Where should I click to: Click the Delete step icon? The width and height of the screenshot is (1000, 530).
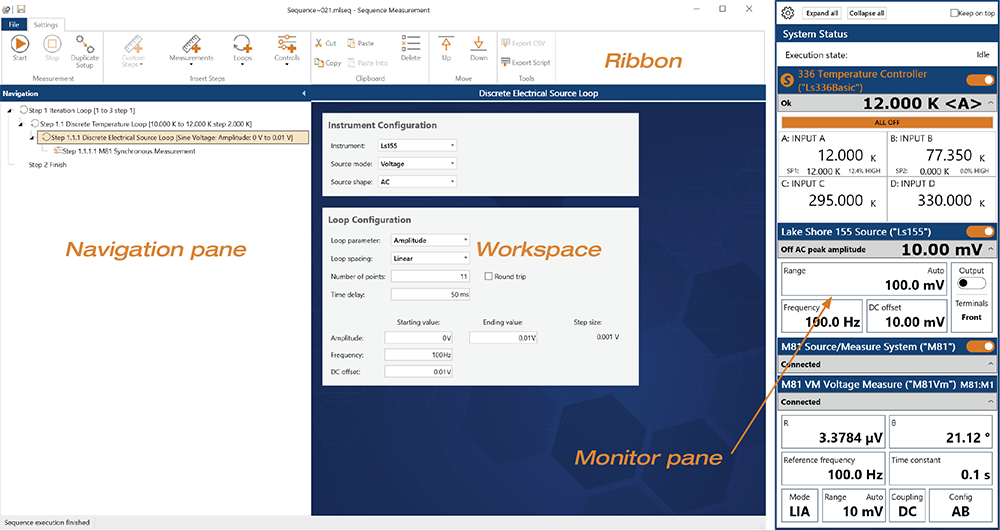[410, 47]
